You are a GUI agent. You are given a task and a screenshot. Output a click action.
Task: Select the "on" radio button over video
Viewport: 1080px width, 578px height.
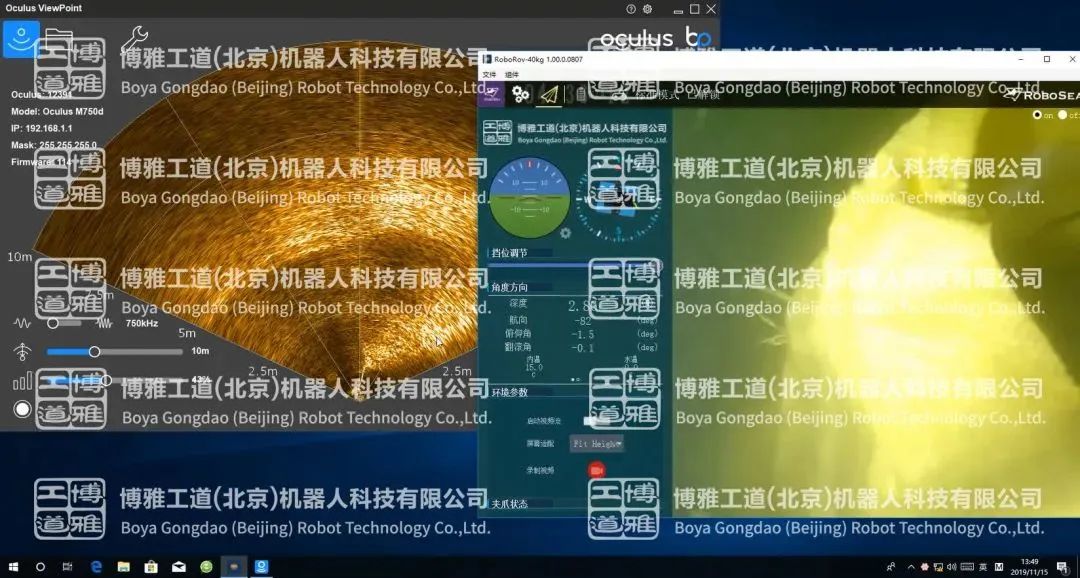point(1037,115)
